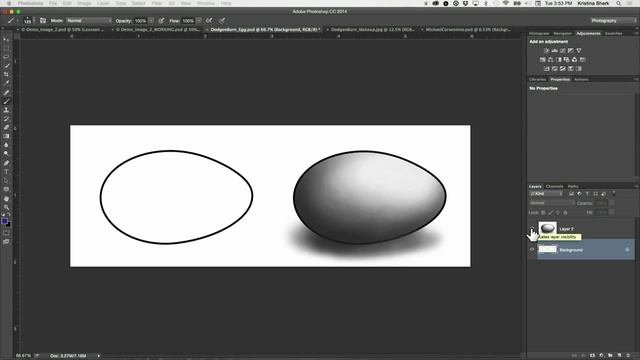The image size is (640, 360).
Task: Select the Horizontal Type tool
Action: click(6, 172)
